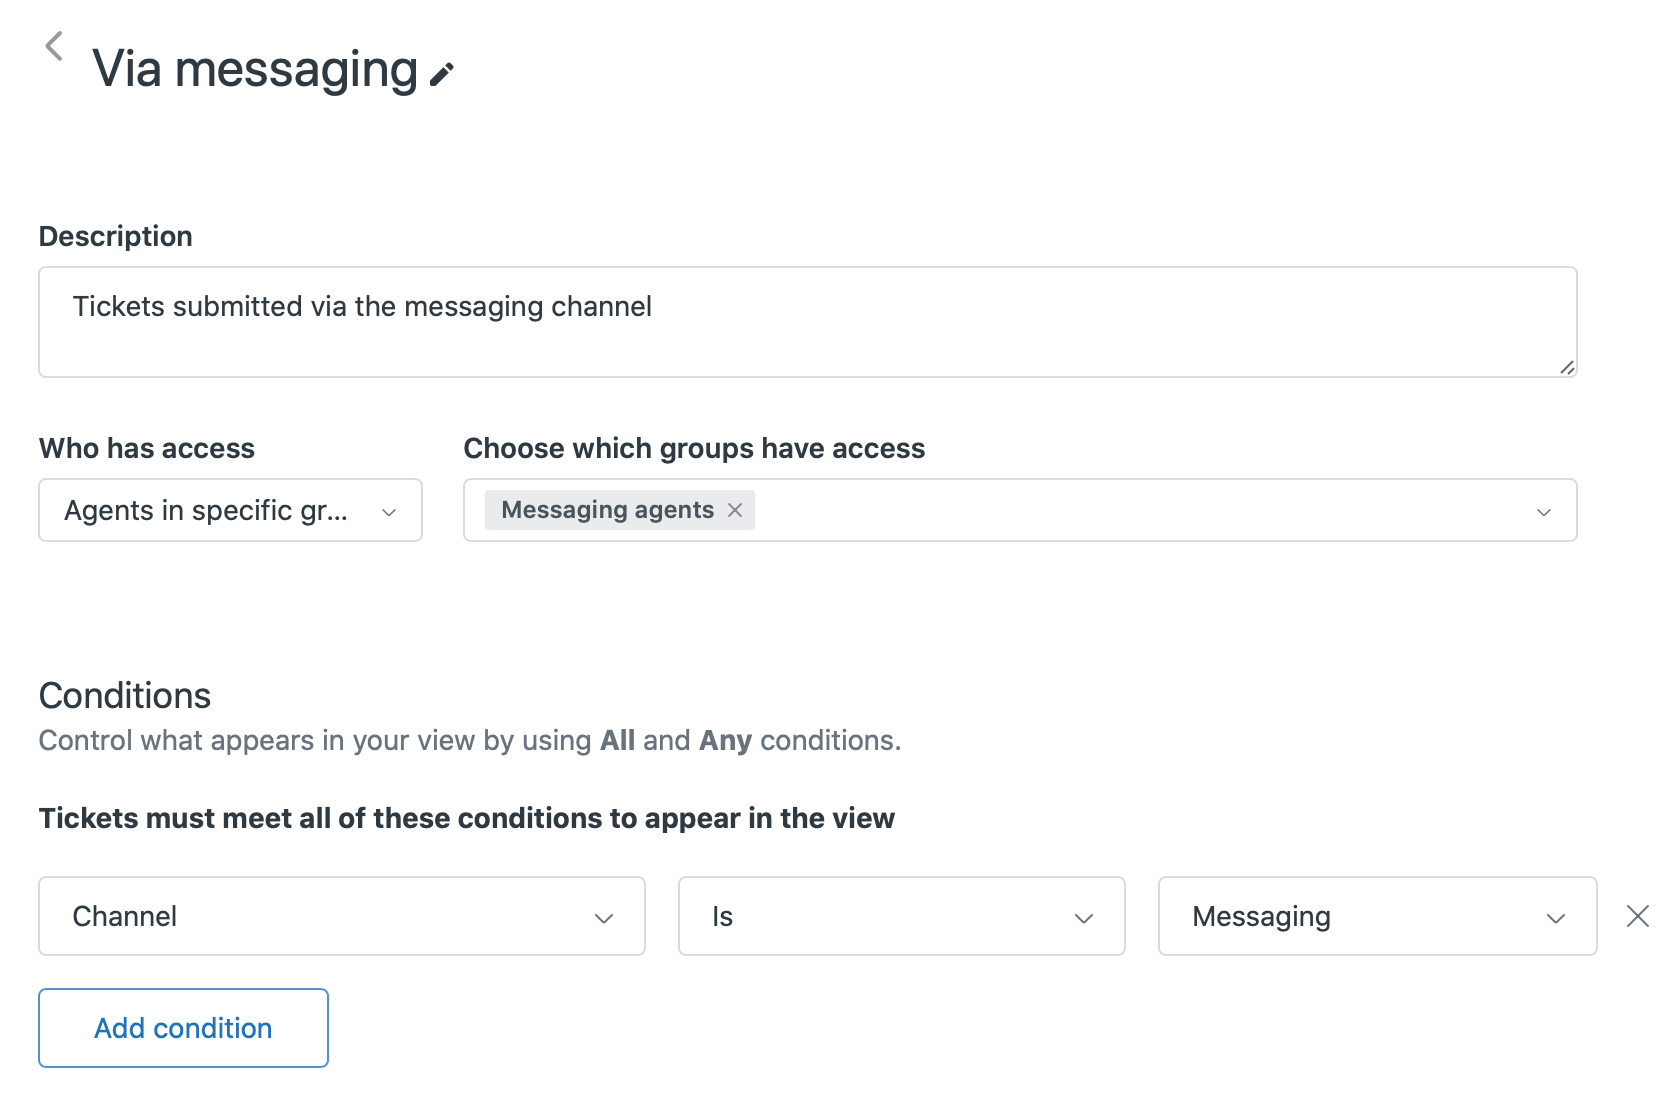This screenshot has width=1672, height=1104.
Task: Click the chevron on the Messaging value dropdown
Action: pyautogui.click(x=1554, y=916)
